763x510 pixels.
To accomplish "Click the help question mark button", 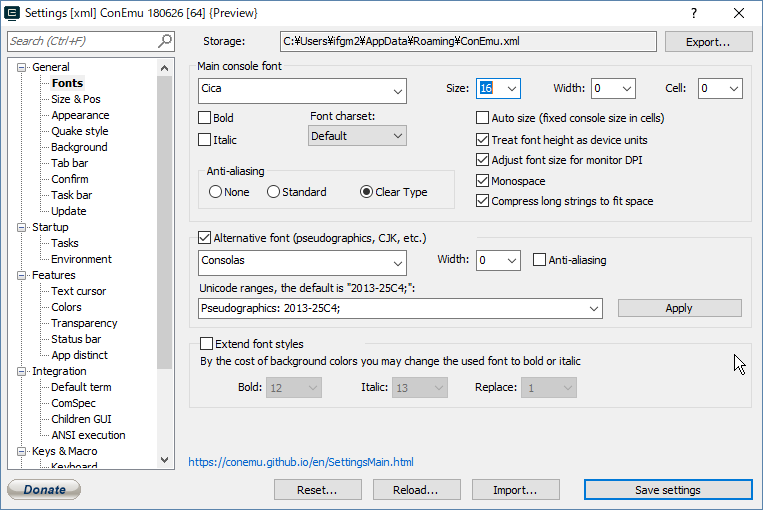I will [694, 13].
